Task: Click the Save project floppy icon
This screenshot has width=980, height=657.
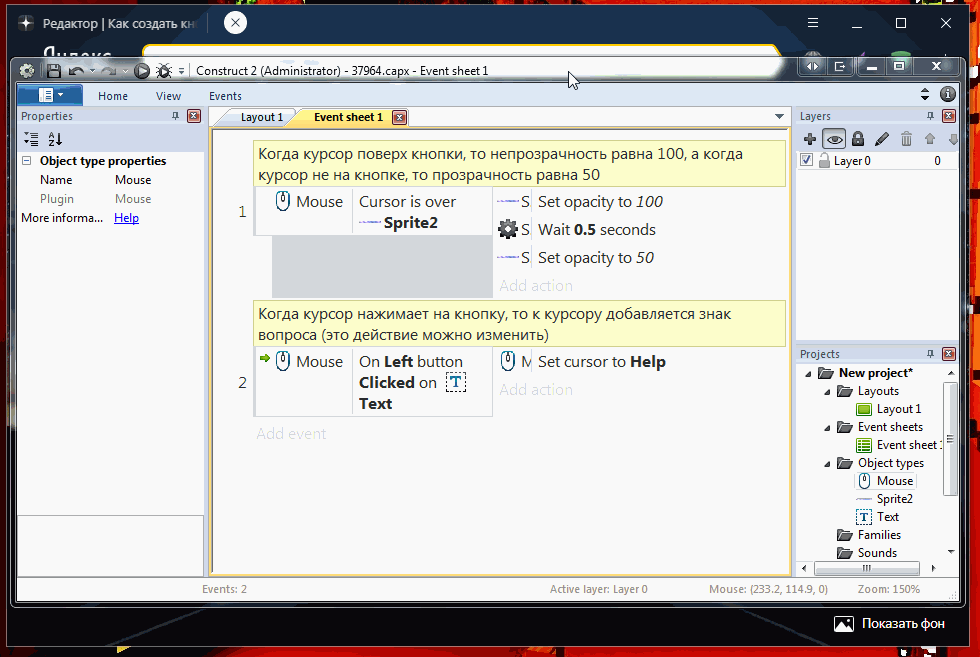Action: pyautogui.click(x=54, y=71)
